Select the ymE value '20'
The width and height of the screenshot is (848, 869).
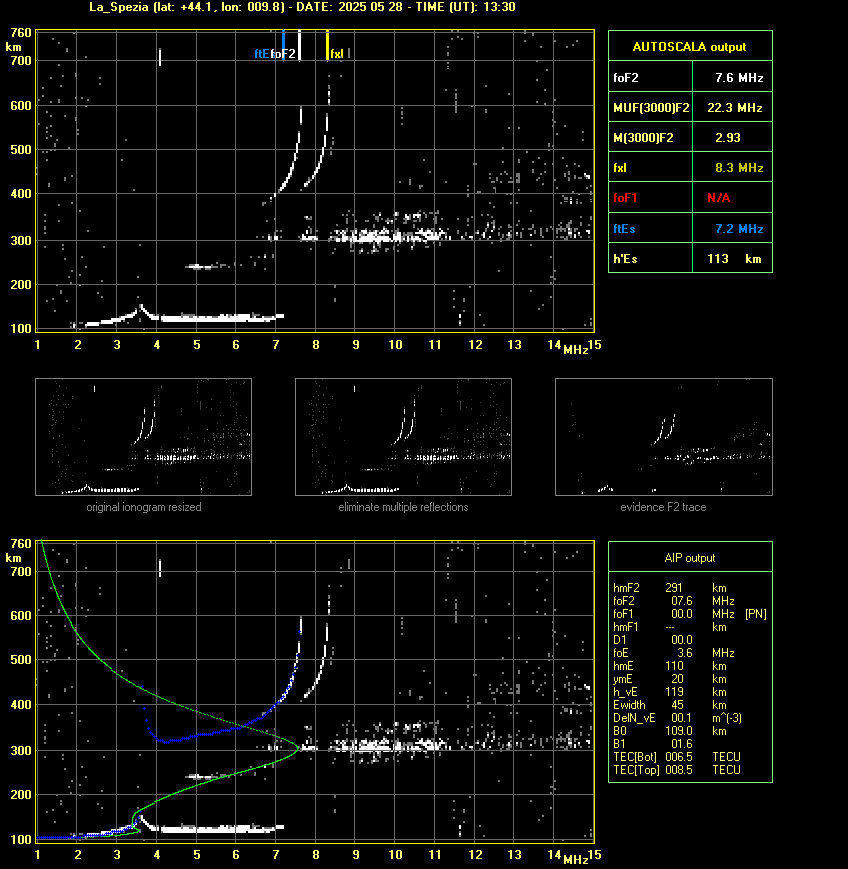click(677, 679)
